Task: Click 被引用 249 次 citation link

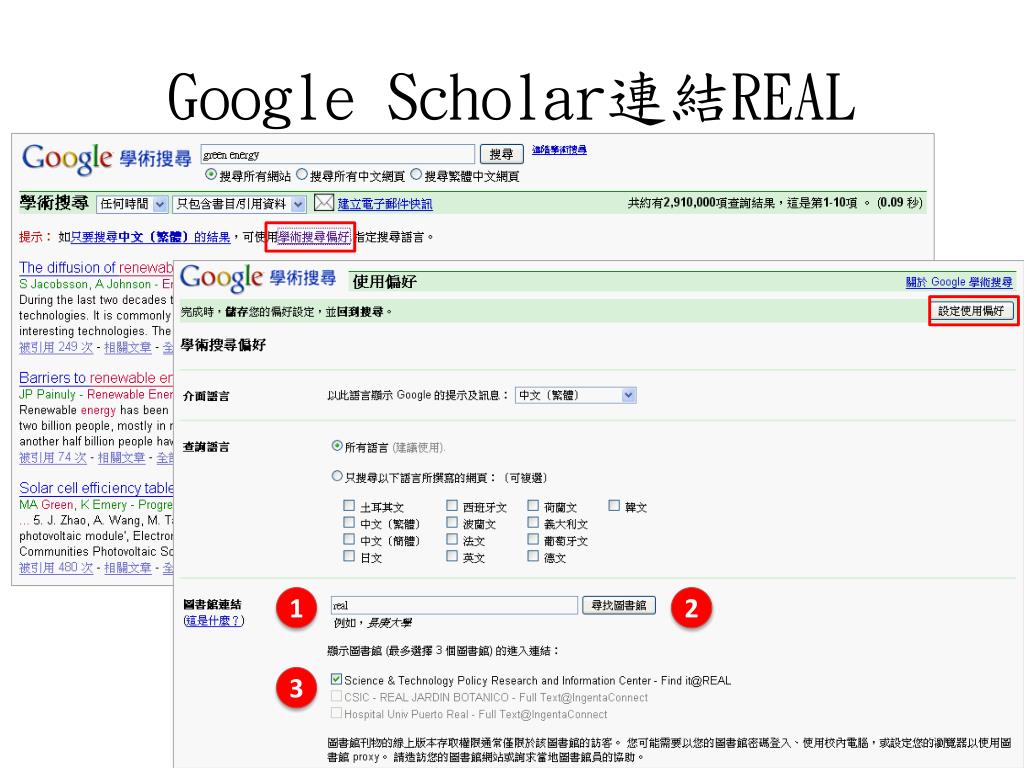Action: coord(56,347)
